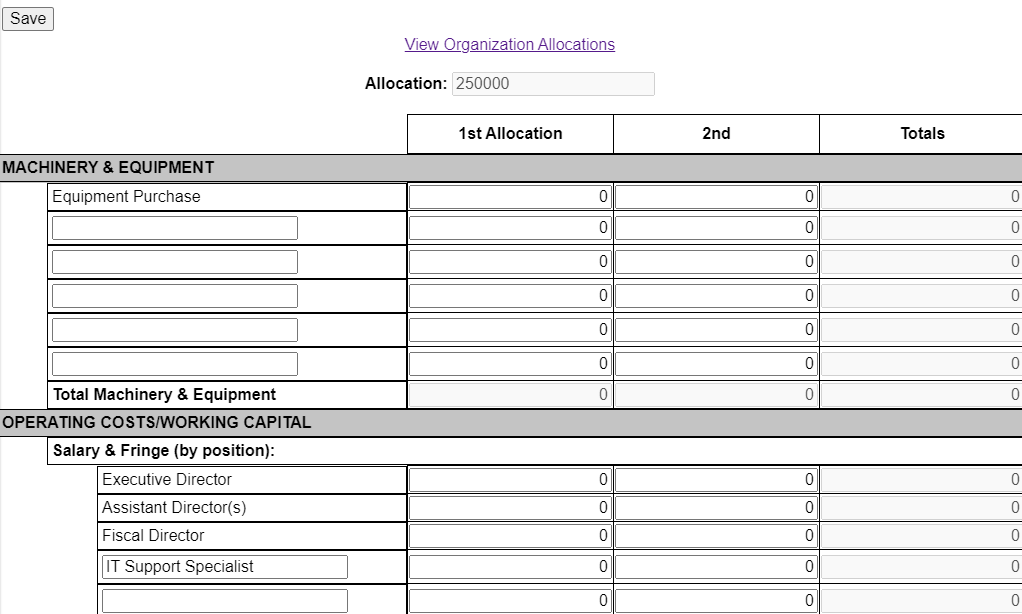This screenshot has width=1022, height=614.
Task: Click the Totals column header
Action: (921, 133)
